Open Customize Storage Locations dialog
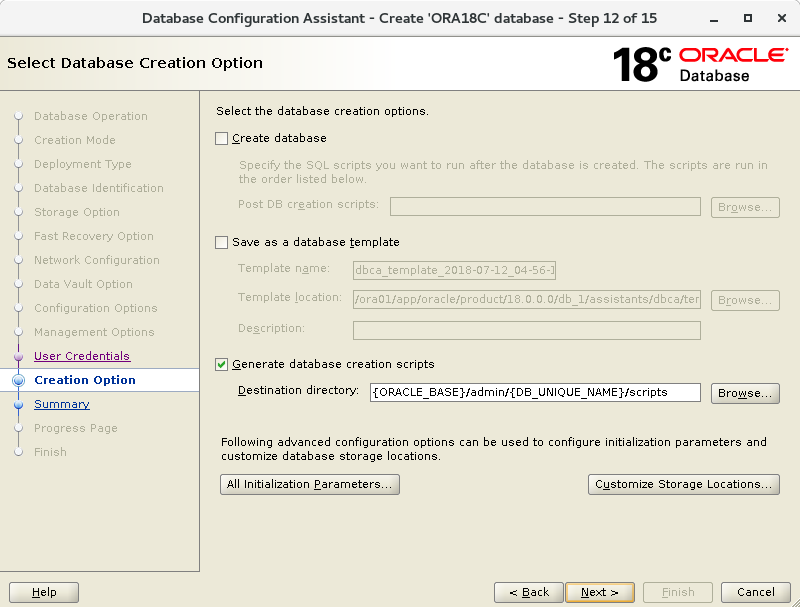 pos(684,484)
